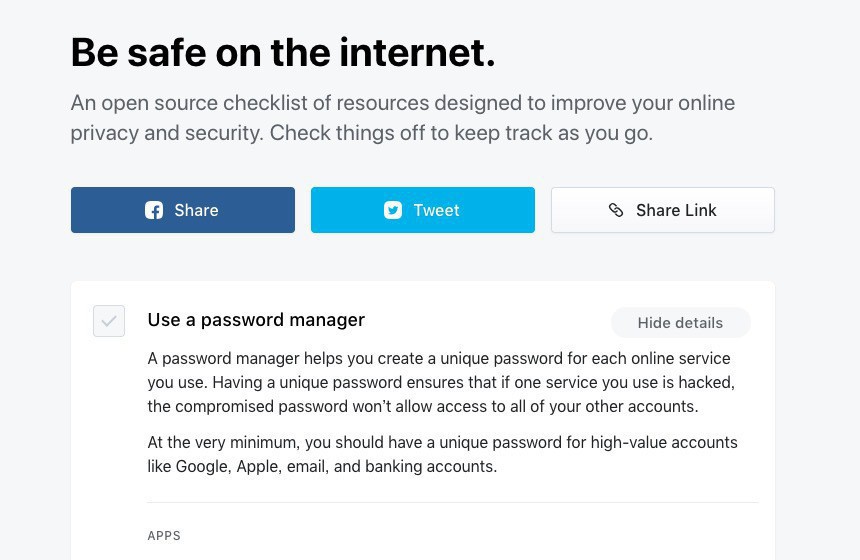The width and height of the screenshot is (860, 560).
Task: Click the "An open source checklist" subtitle line
Action: (x=402, y=104)
